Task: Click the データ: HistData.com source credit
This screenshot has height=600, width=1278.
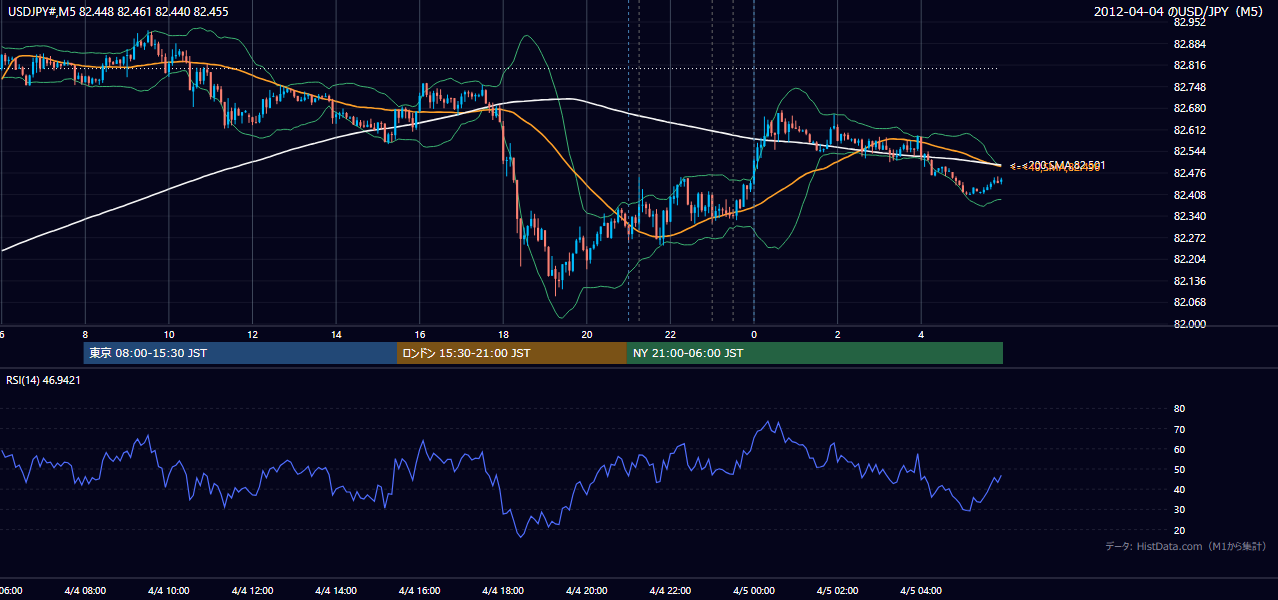Action: click(x=1185, y=546)
